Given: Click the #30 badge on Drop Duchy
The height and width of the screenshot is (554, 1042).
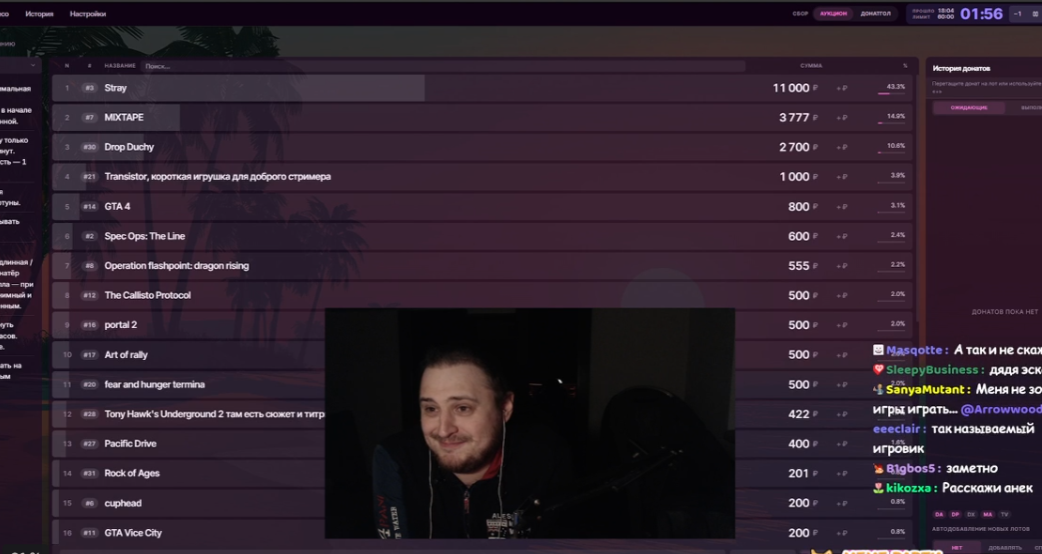Looking at the screenshot, I should coord(89,147).
